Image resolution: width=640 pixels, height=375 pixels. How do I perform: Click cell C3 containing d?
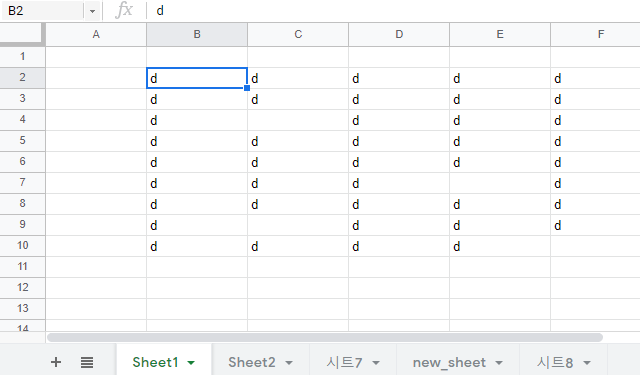(x=298, y=99)
